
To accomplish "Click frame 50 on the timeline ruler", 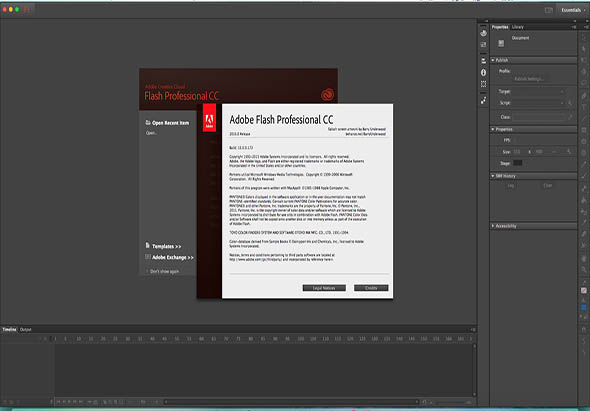I will (177, 339).
